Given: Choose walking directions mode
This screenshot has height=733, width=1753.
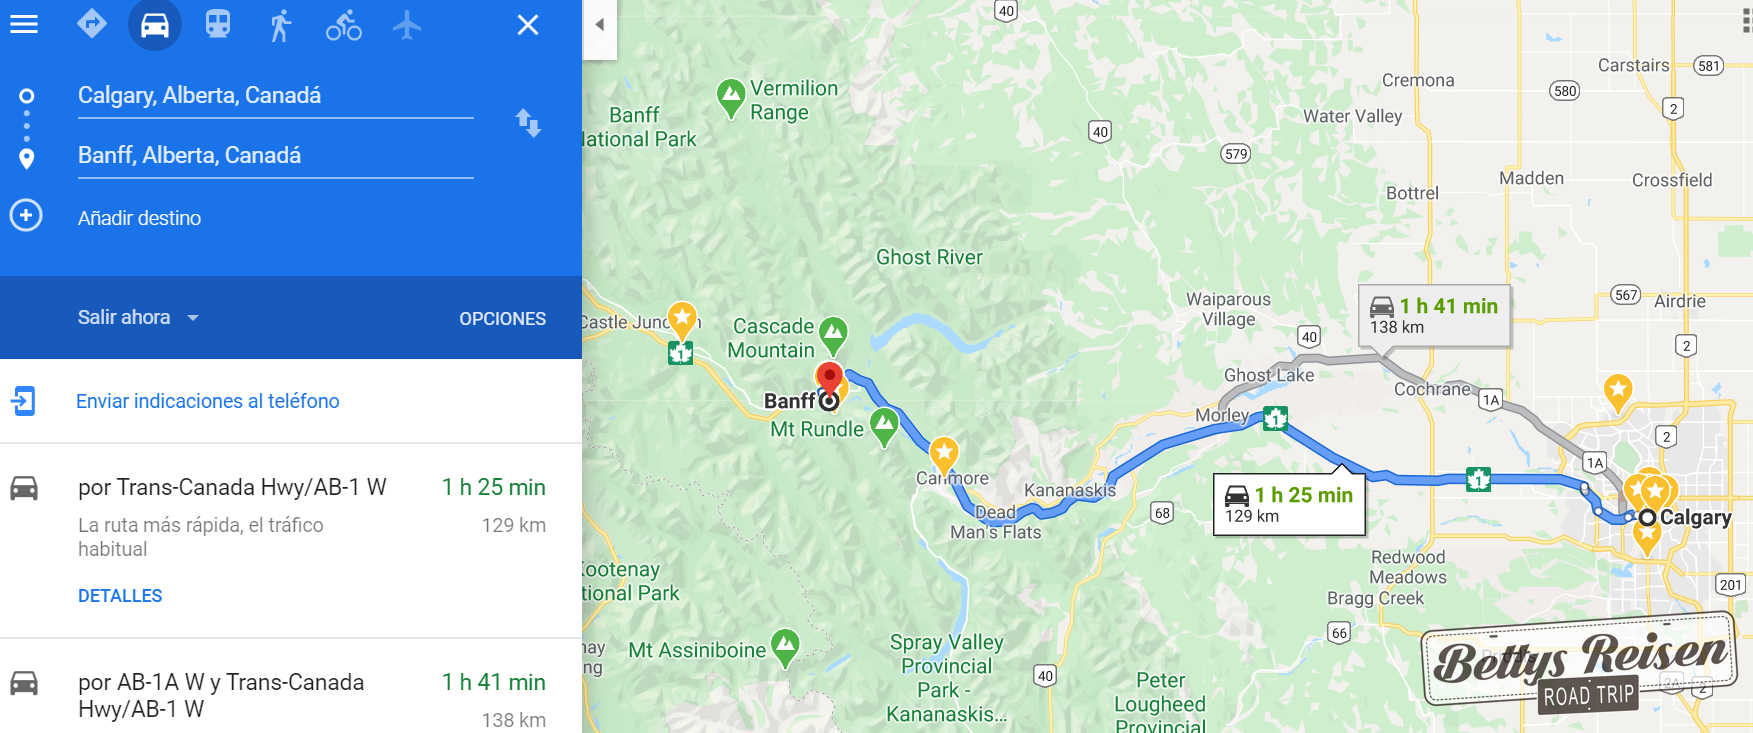Looking at the screenshot, I should tap(281, 25).
